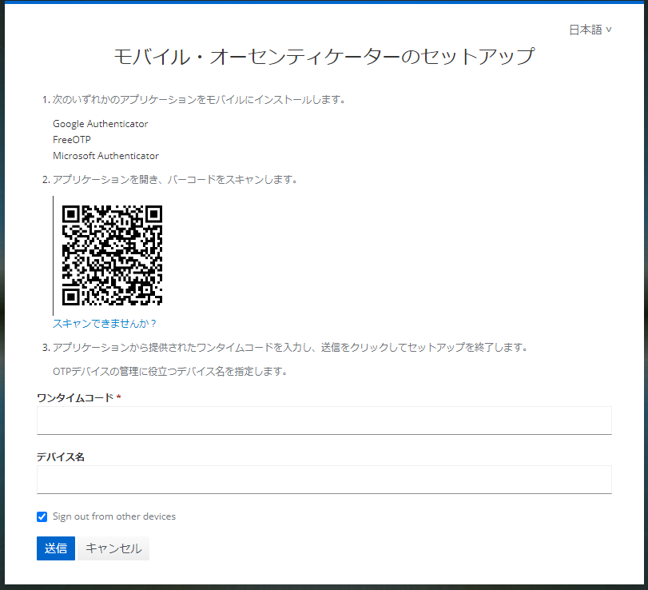Click the デバイス名 field label
648x590 pixels.
(x=60, y=457)
